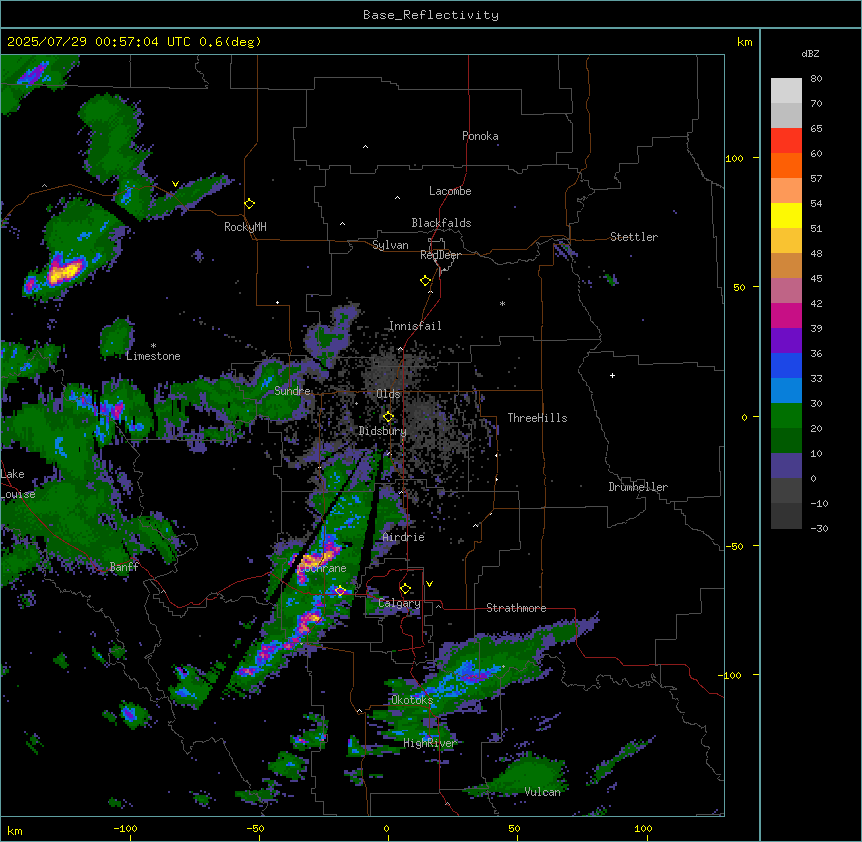The height and width of the screenshot is (842, 862).
Task: Click the Cochrane city label
Action: tap(322, 568)
